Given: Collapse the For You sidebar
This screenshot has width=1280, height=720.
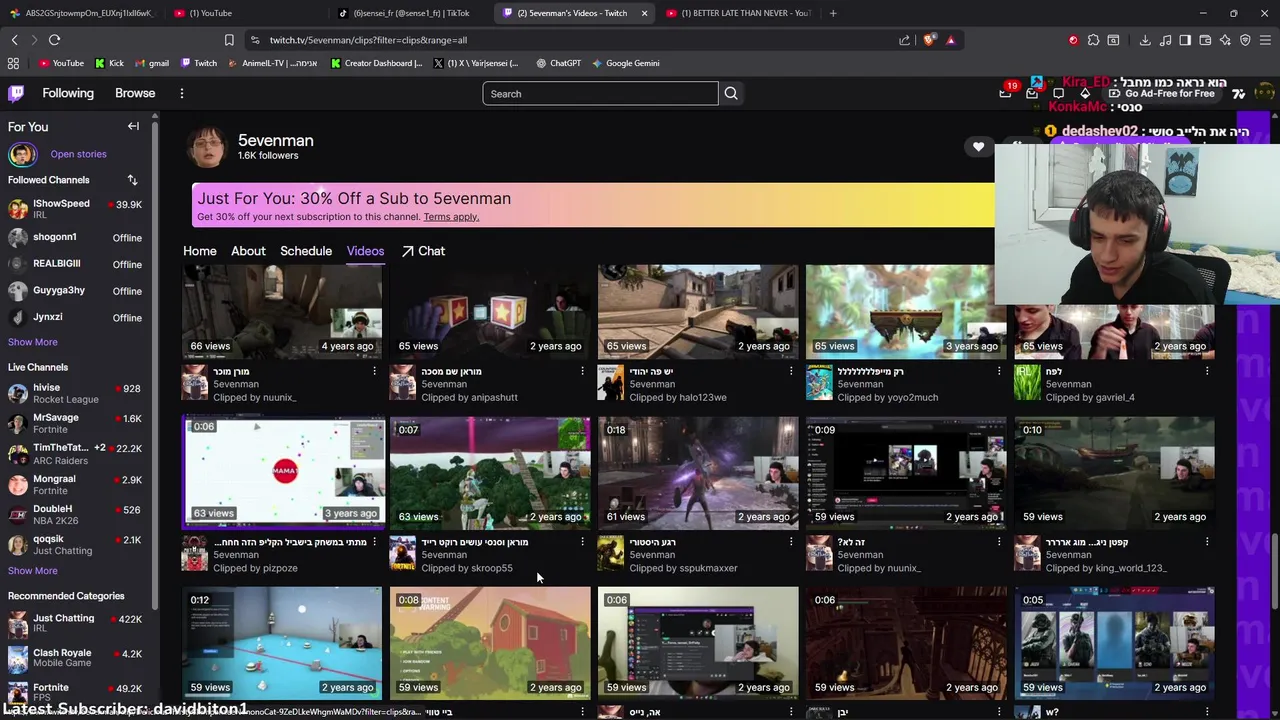Looking at the screenshot, I should (x=133, y=126).
